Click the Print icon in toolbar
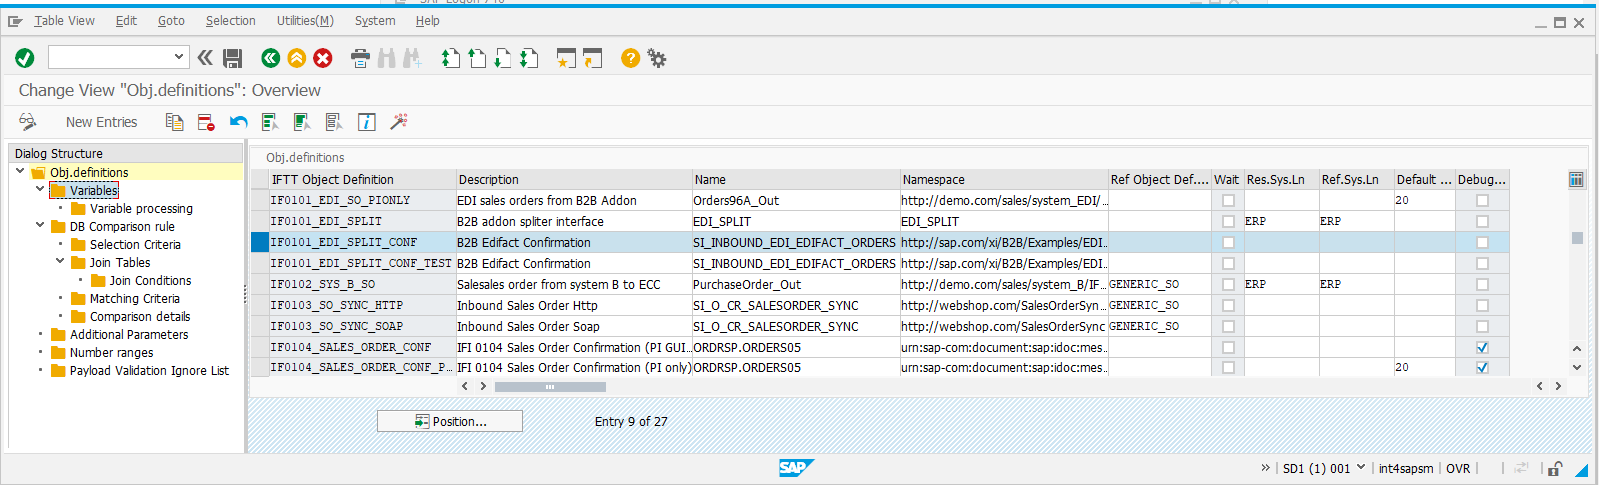 click(360, 58)
